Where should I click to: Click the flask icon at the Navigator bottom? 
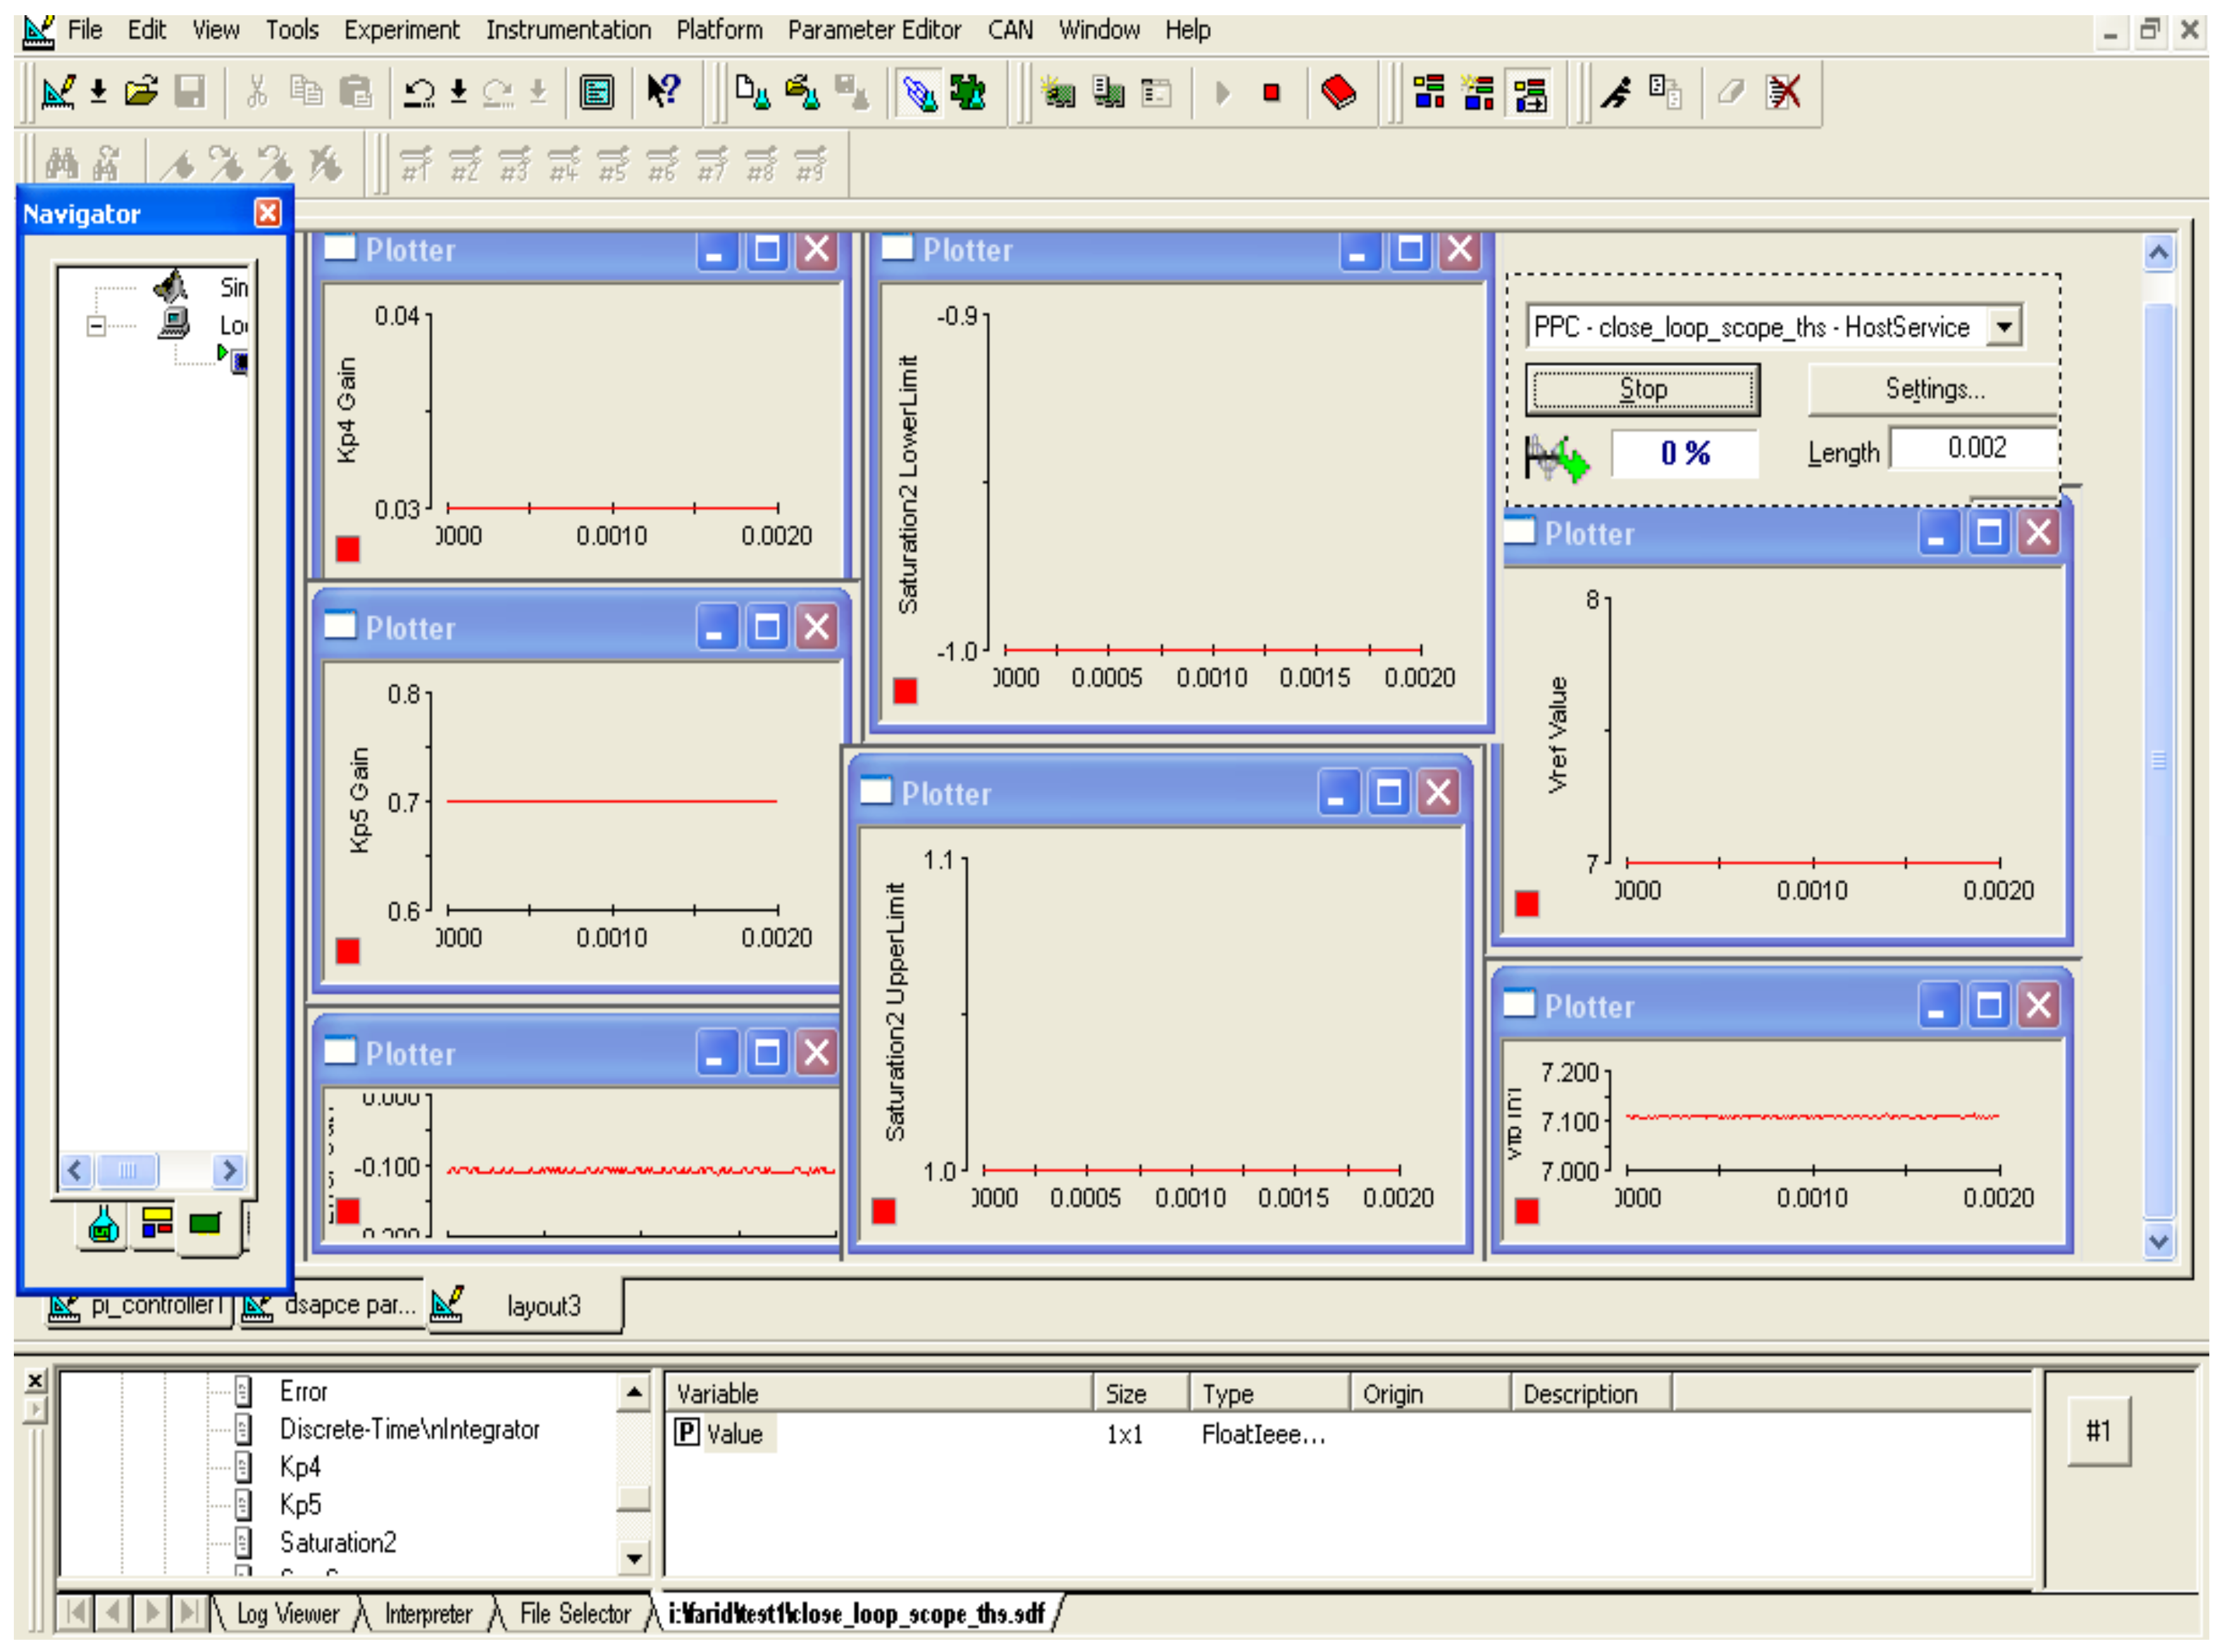pyautogui.click(x=104, y=1225)
